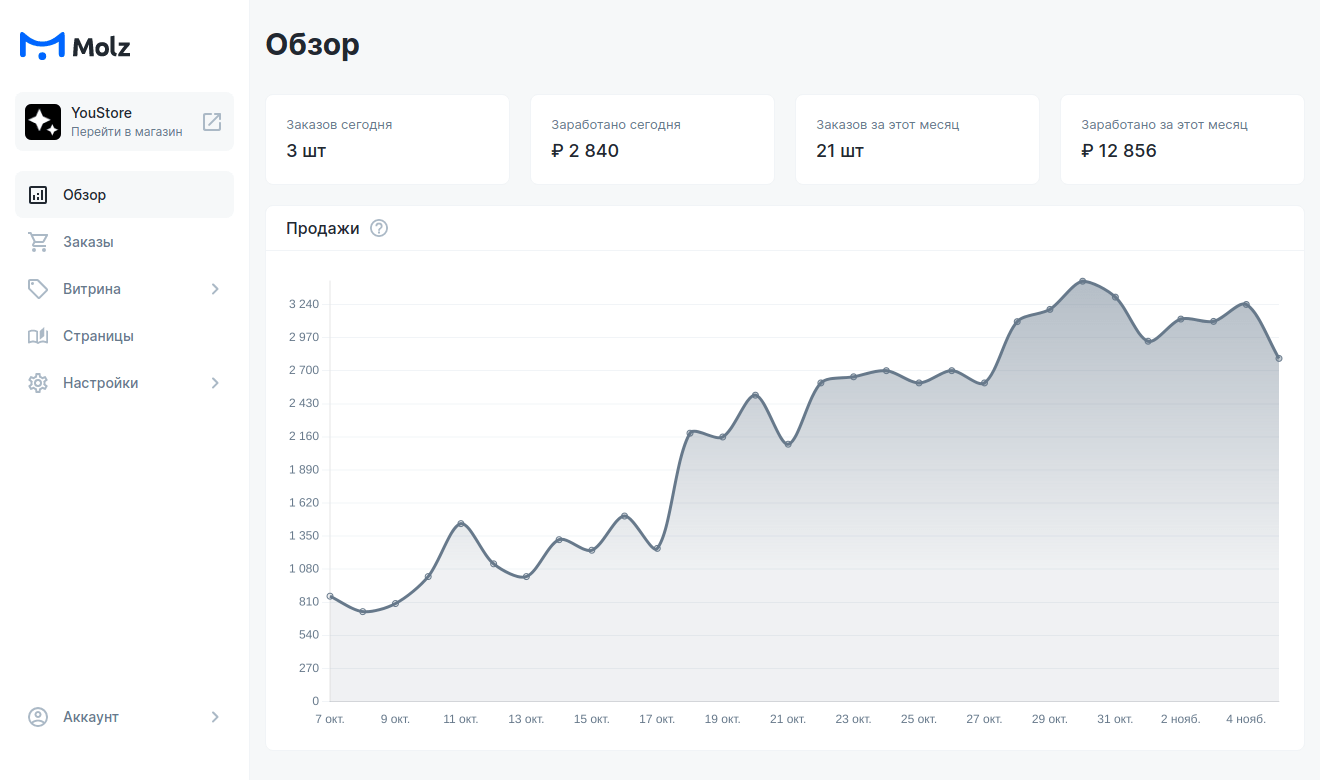
Task: Open the Витрина menu item
Action: tap(124, 289)
